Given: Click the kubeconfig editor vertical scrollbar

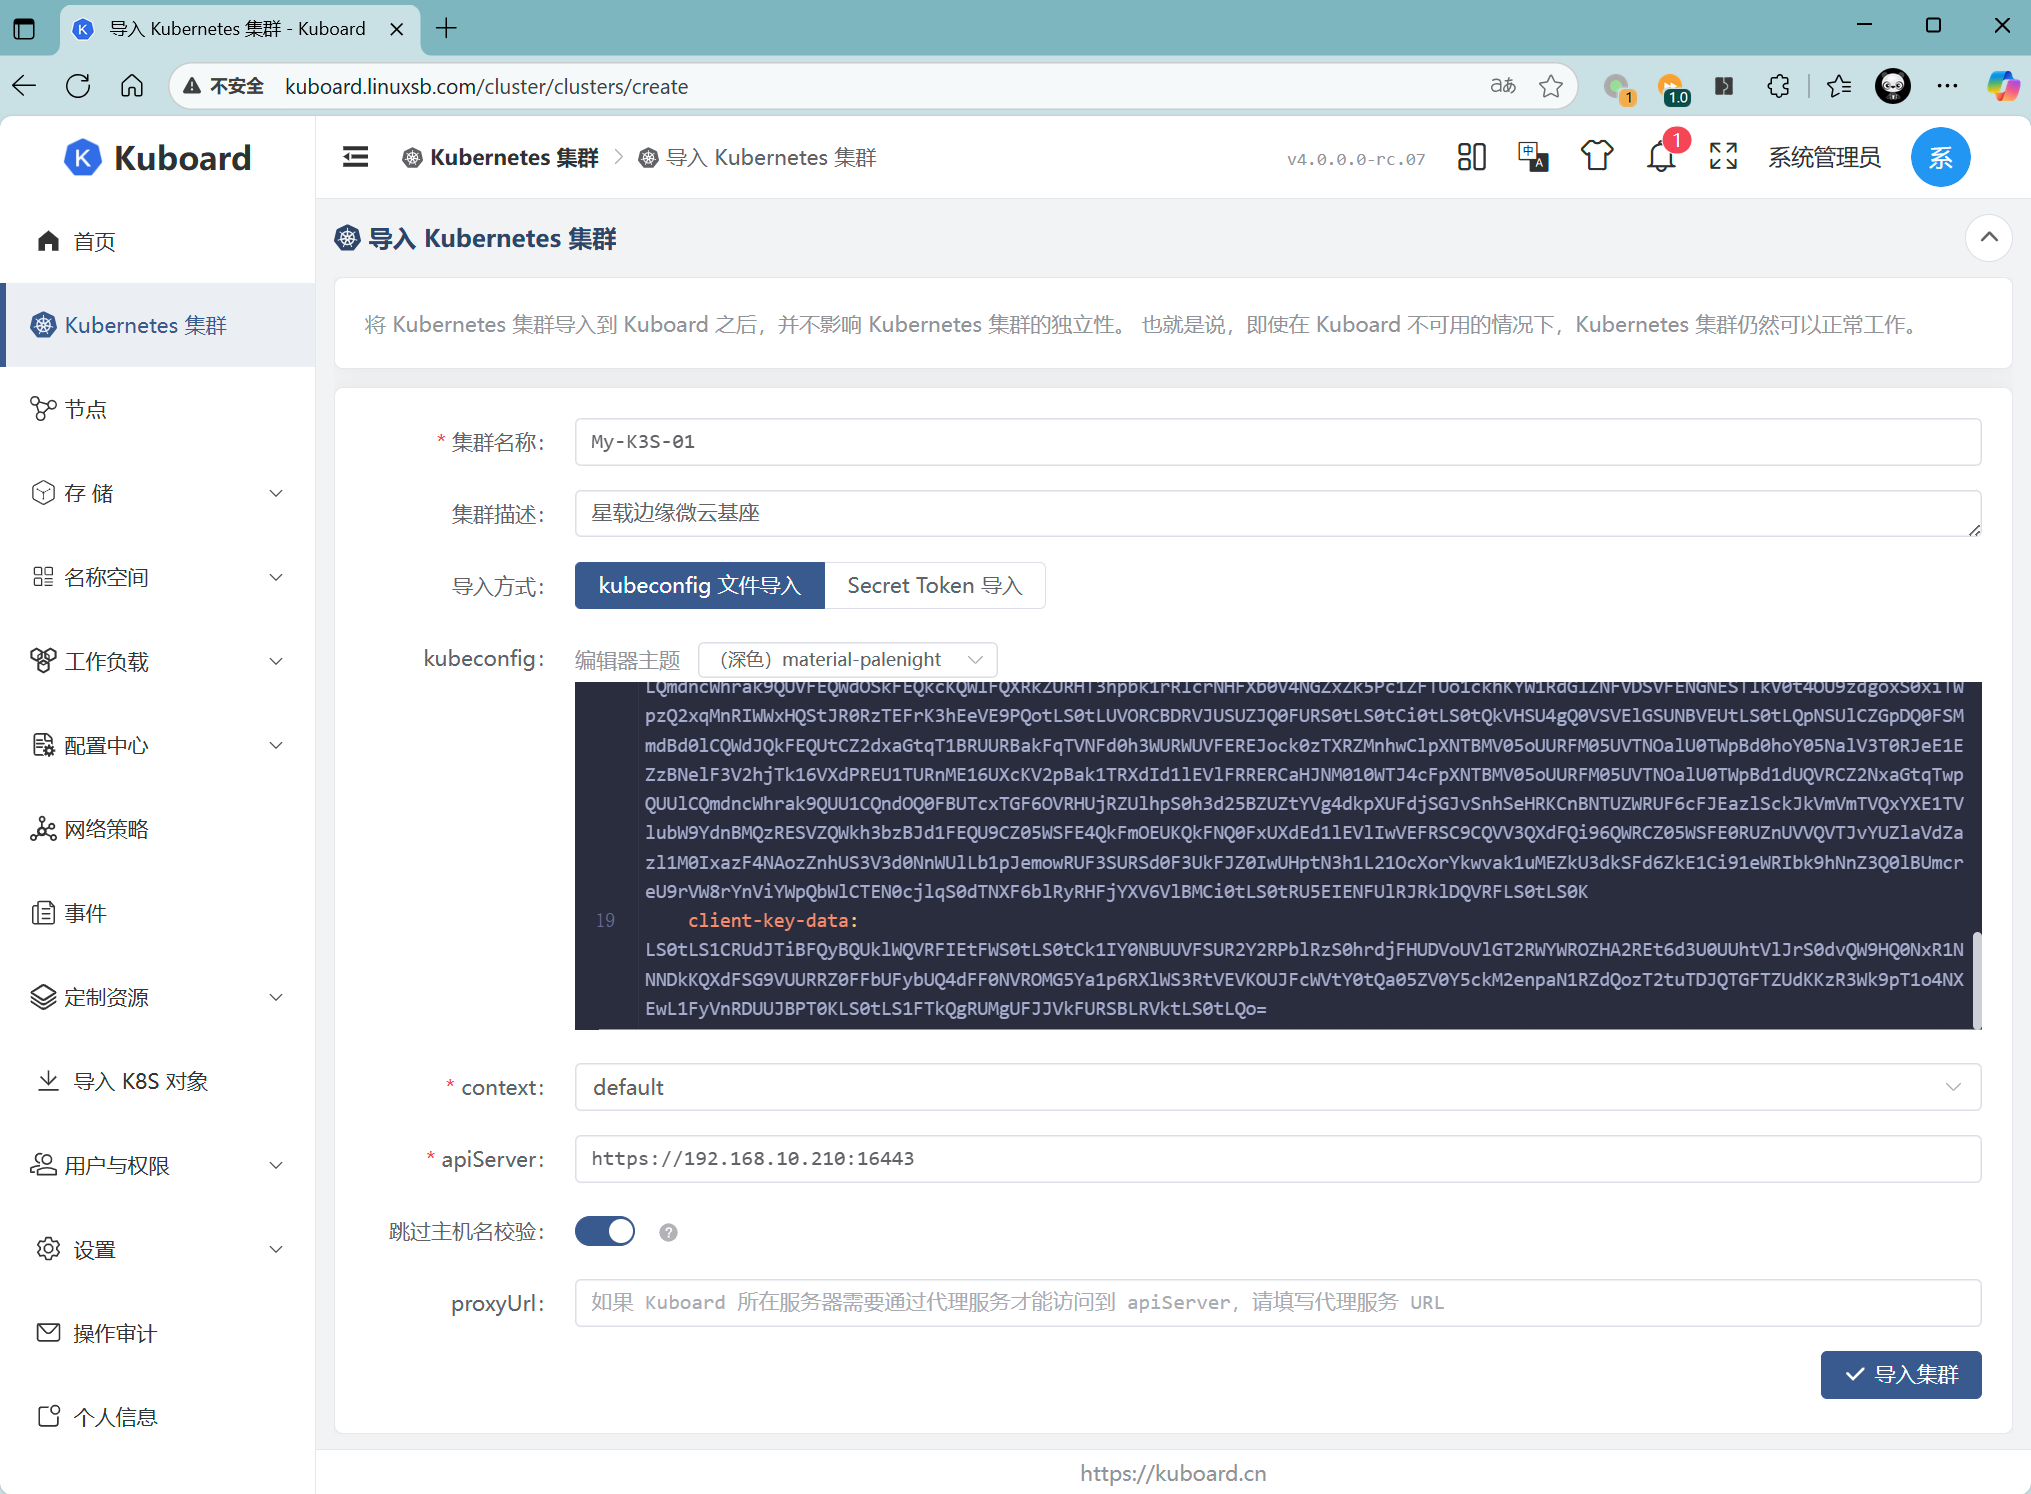Looking at the screenshot, I should tap(1976, 979).
